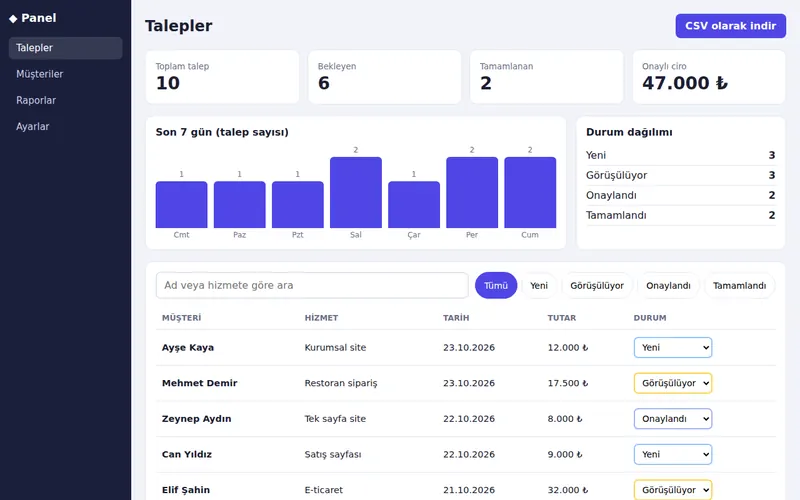This screenshot has height=500, width=800.
Task: Click the E-ticaret service cell
Action: [323, 490]
